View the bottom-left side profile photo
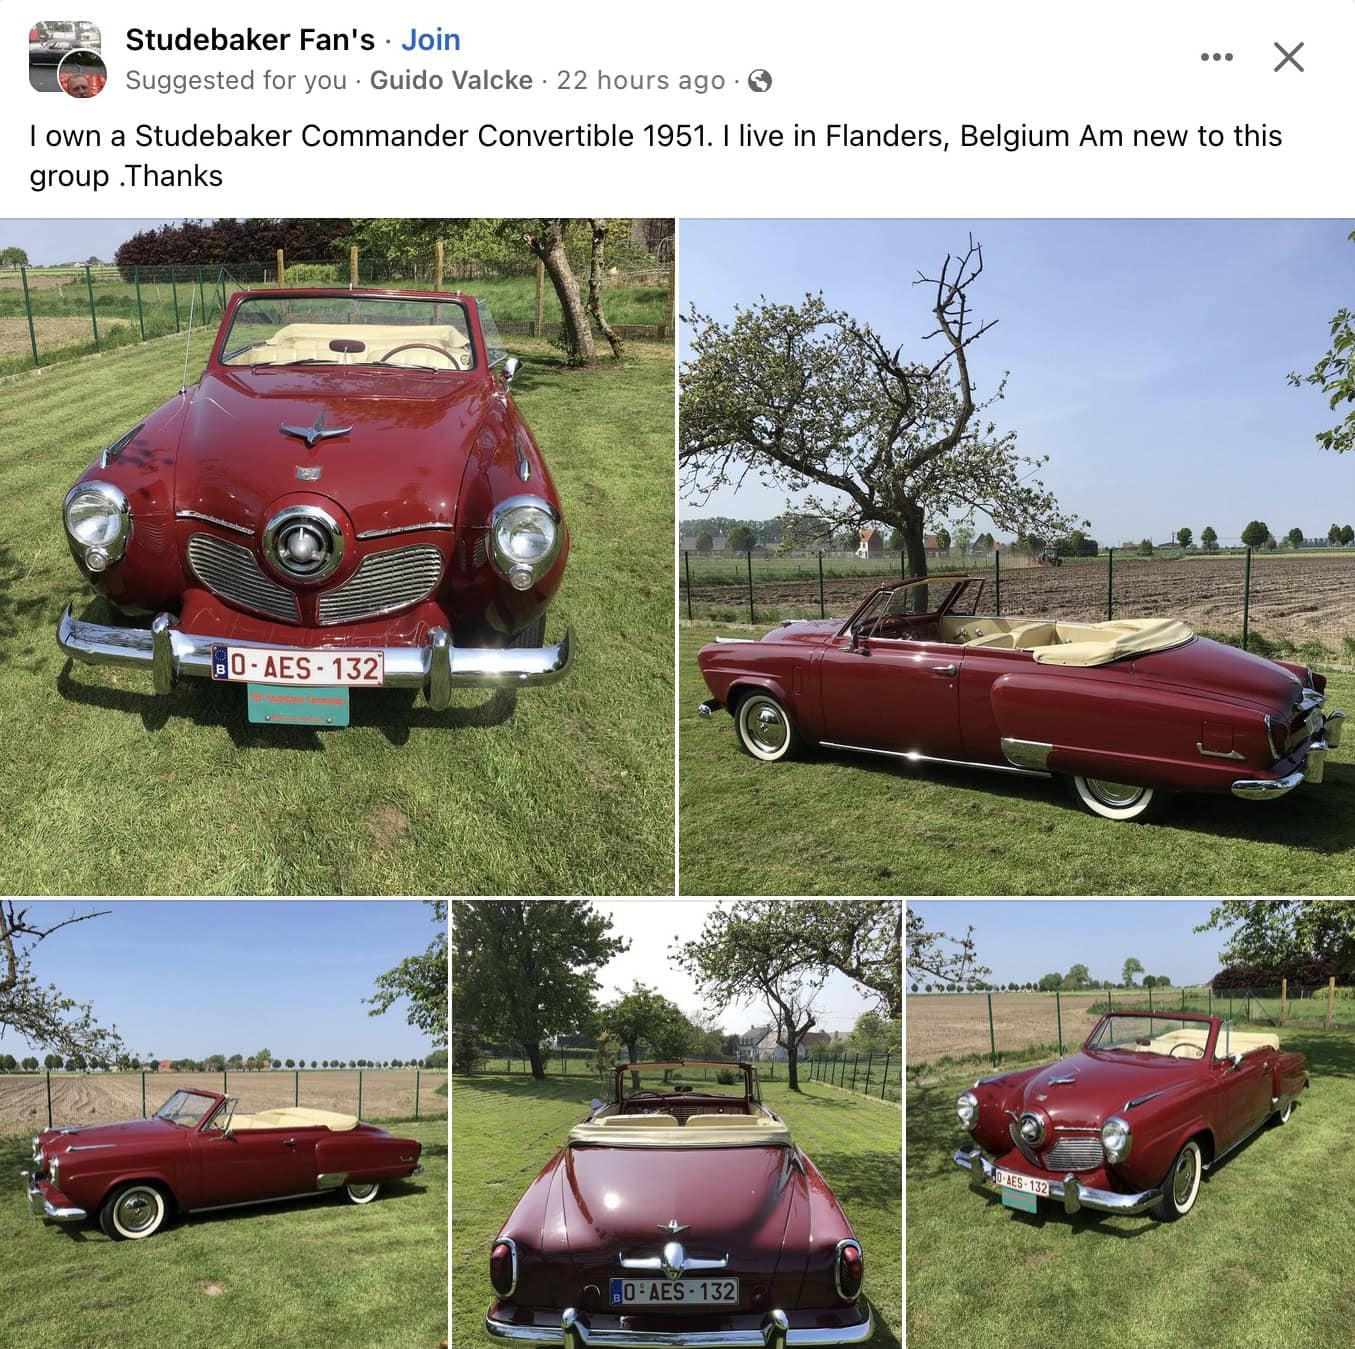1355x1349 pixels. pos(223,1124)
